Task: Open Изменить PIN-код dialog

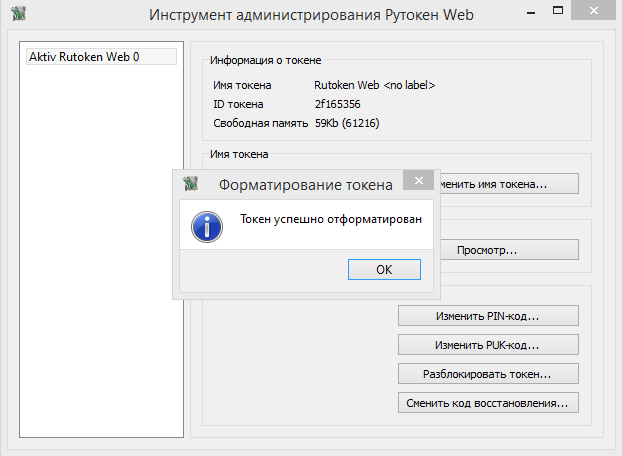Action: coord(488,316)
